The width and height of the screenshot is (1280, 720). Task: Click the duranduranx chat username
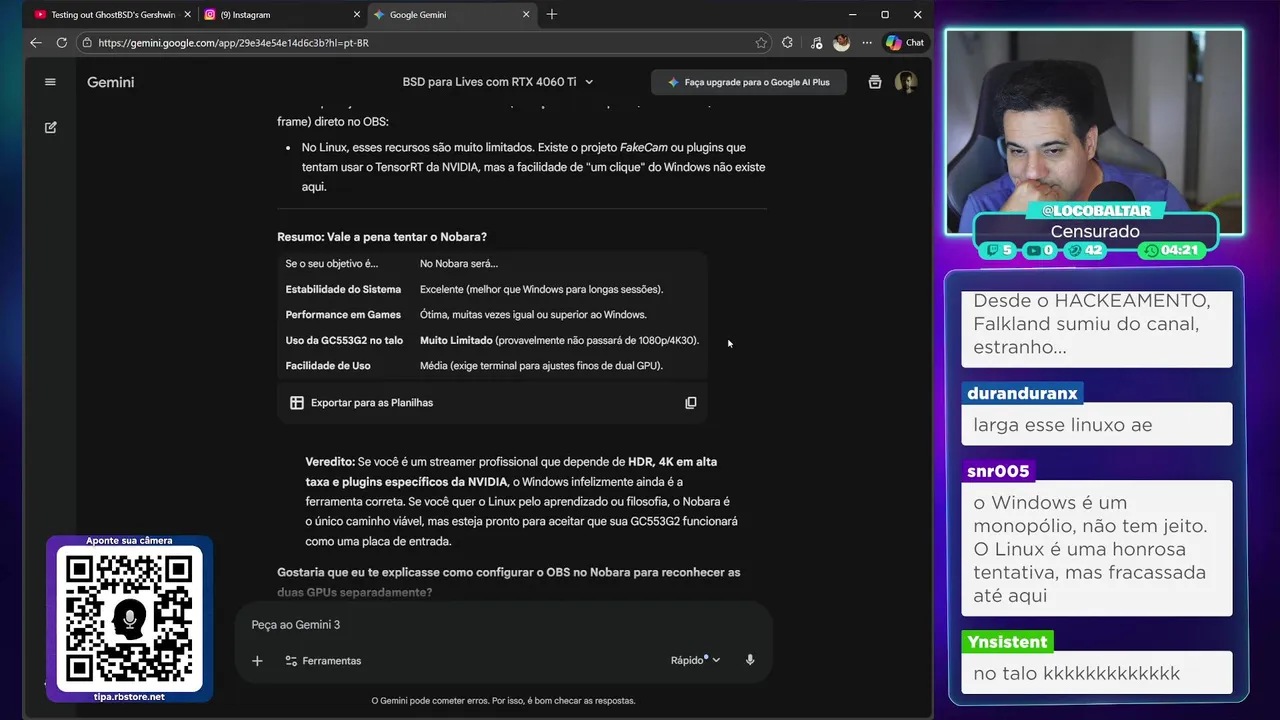coord(1022,394)
